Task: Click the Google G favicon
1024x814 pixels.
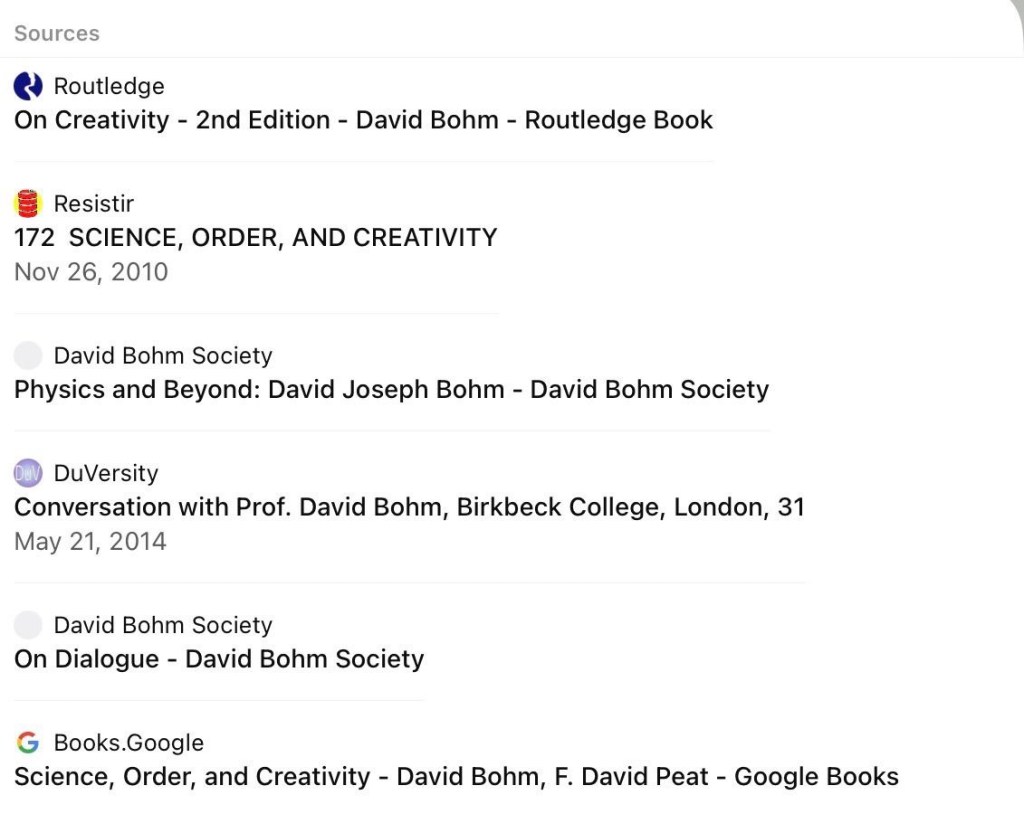Action: pyautogui.click(x=28, y=743)
